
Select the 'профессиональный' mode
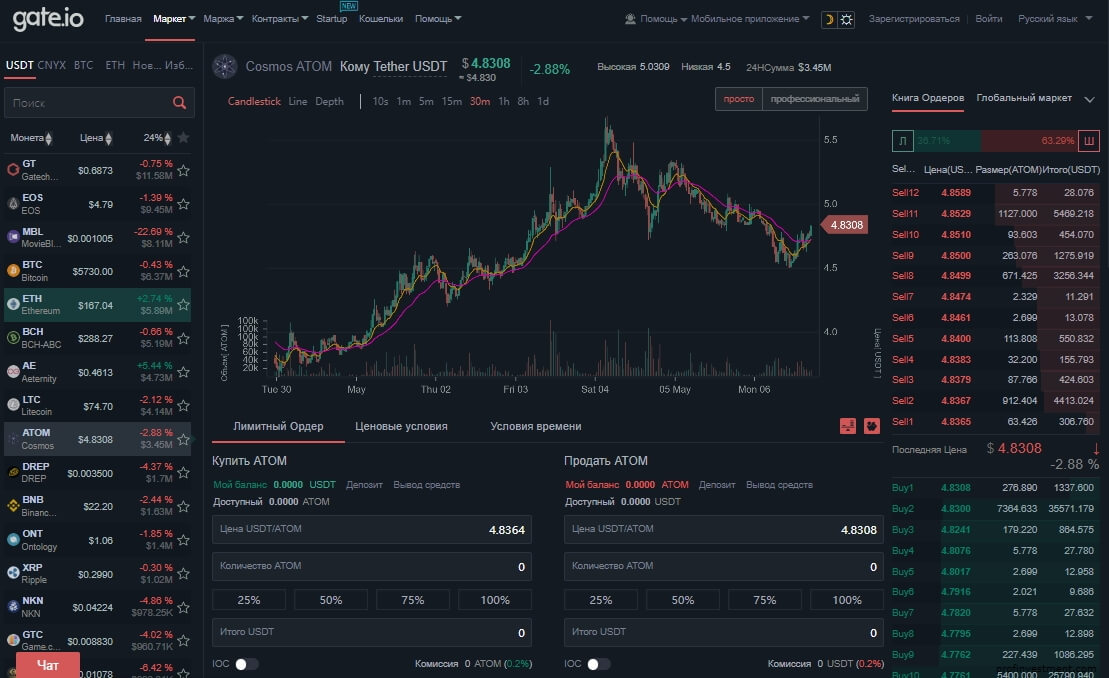tap(815, 99)
